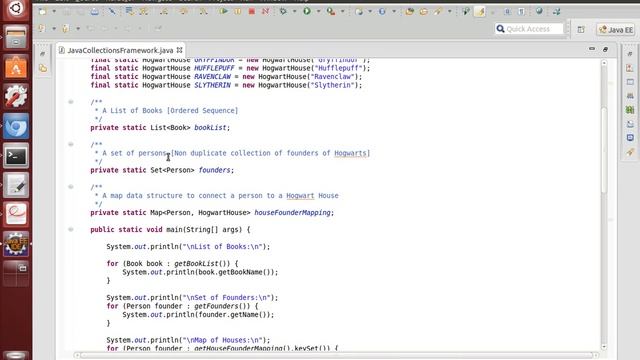The height and width of the screenshot is (360, 640).
Task: Open System Settings launcher icon
Action: point(16,96)
